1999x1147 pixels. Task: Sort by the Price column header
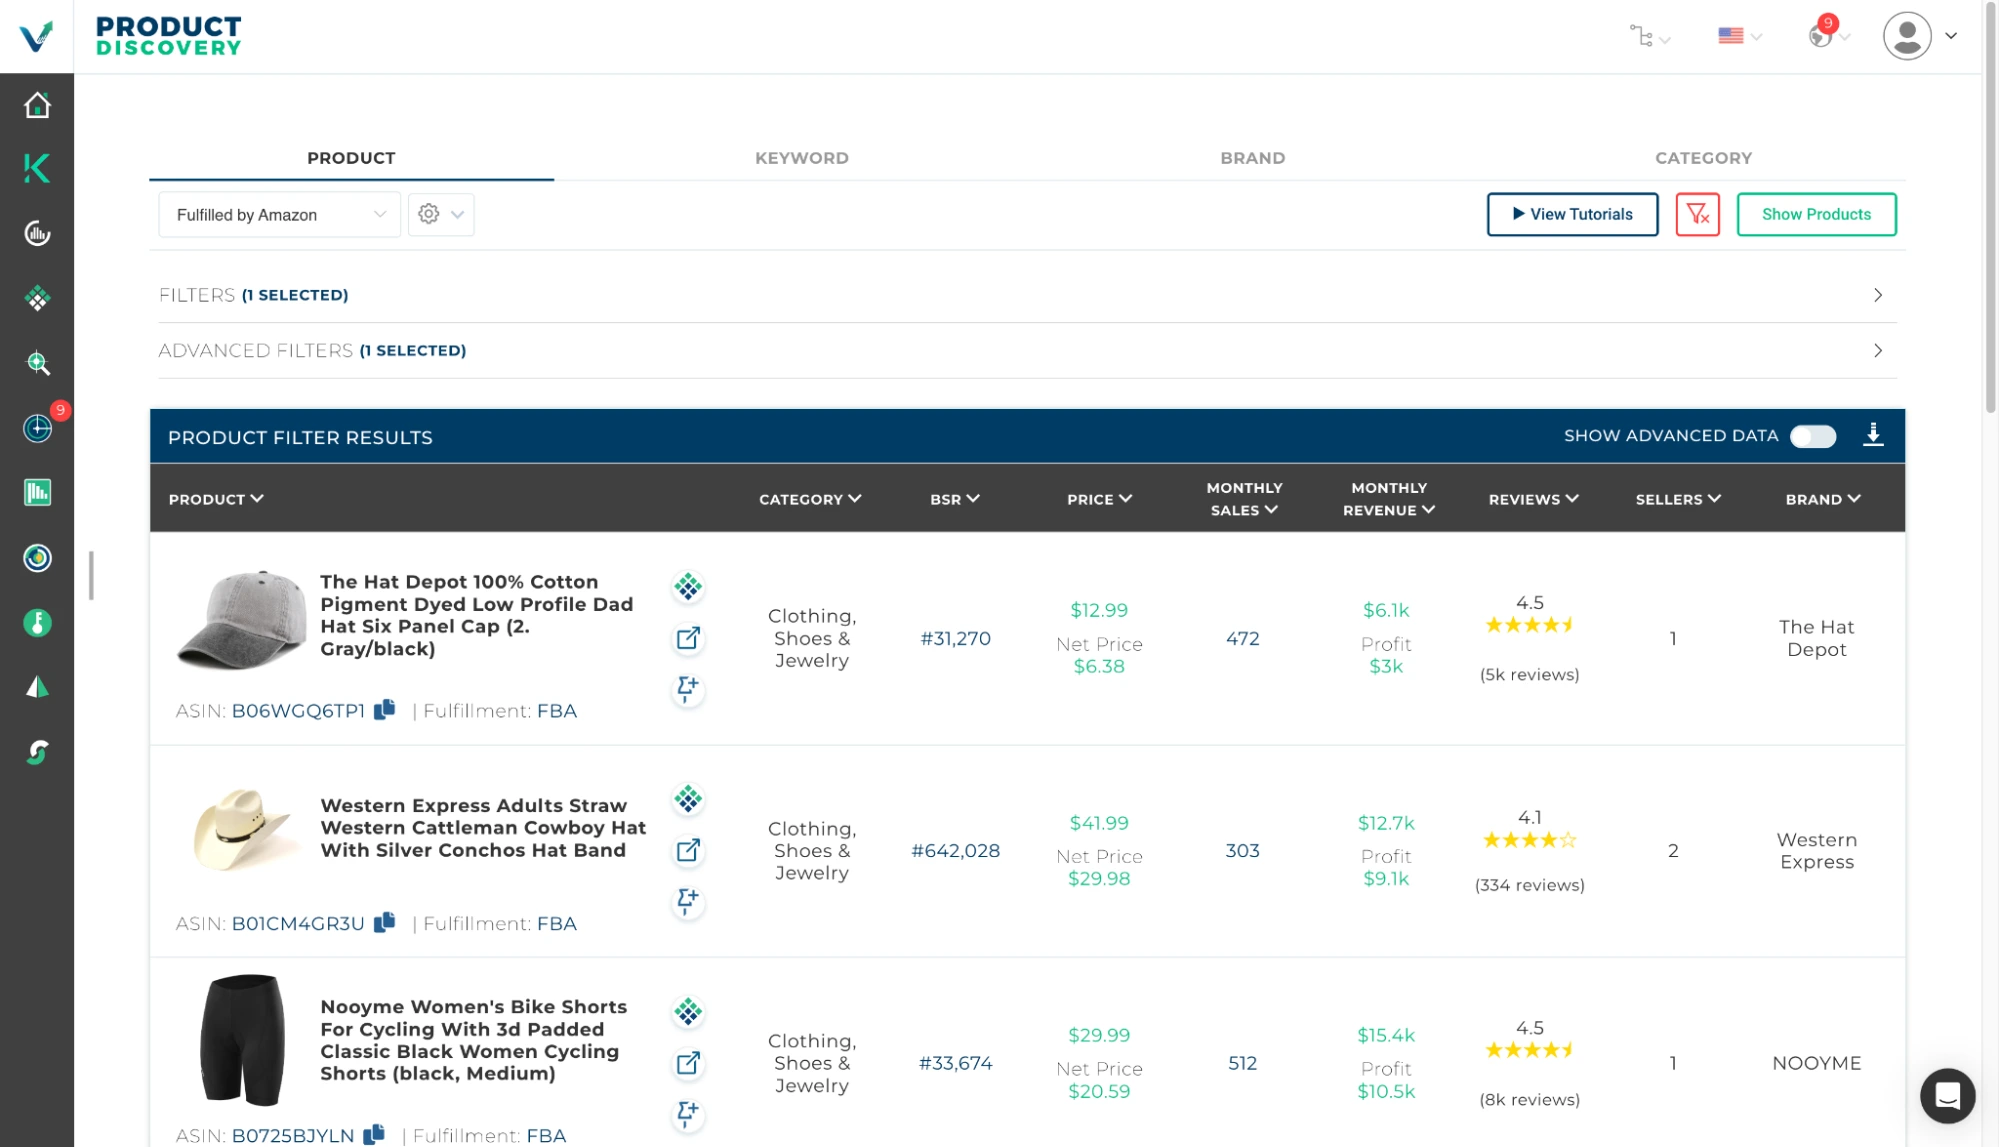point(1099,499)
